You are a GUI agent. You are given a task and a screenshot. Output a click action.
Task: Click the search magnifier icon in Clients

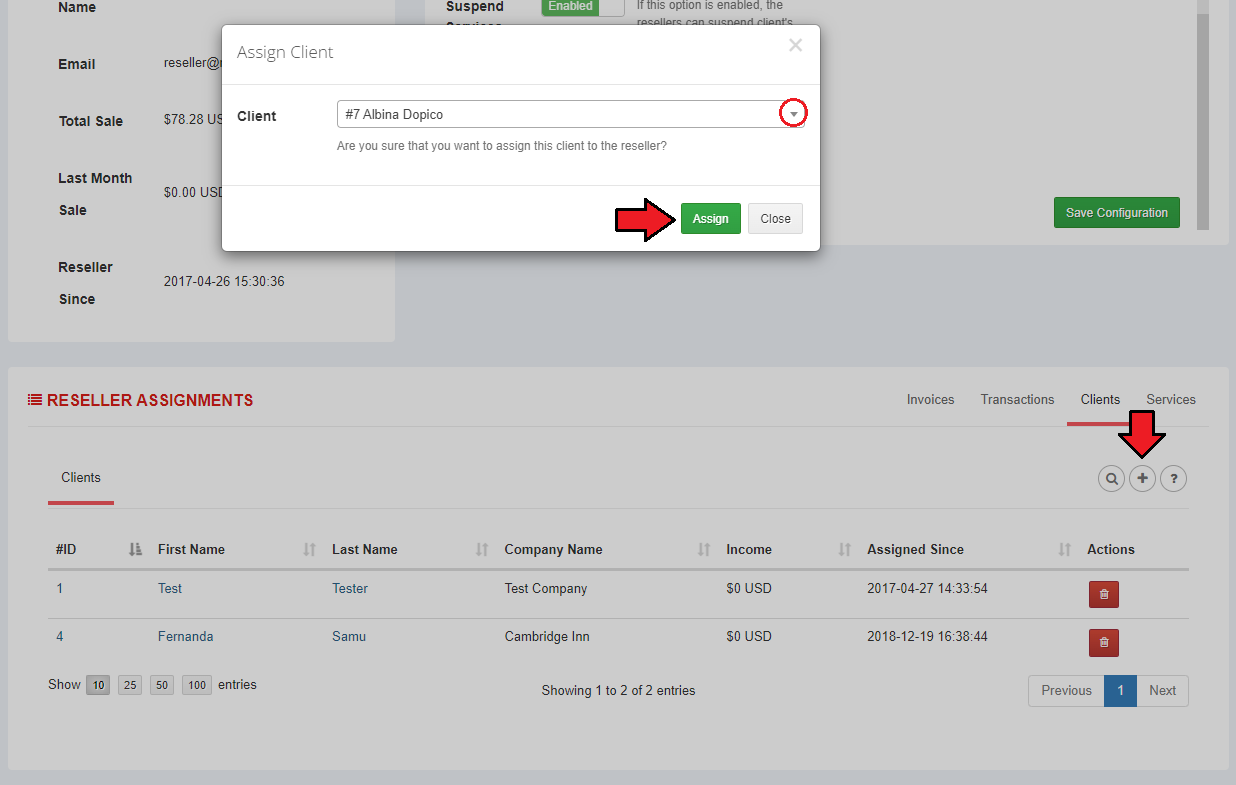pos(1111,479)
